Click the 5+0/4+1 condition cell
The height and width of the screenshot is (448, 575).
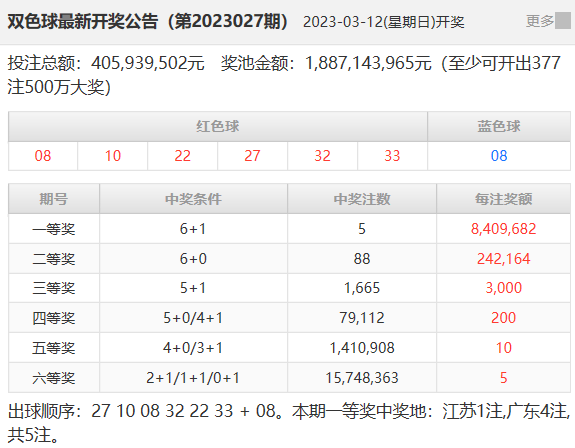193,318
